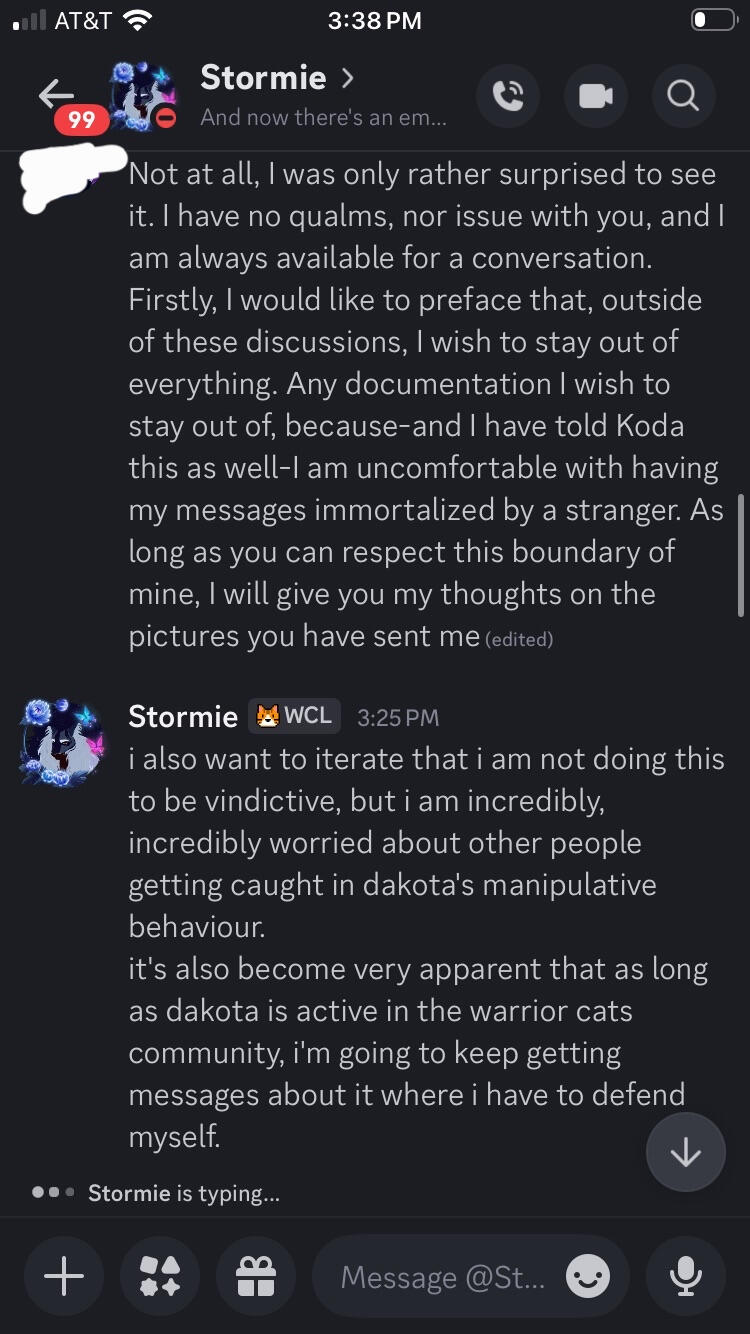Open the emoji picker smiley
This screenshot has height=1334, width=750.
click(x=587, y=1276)
